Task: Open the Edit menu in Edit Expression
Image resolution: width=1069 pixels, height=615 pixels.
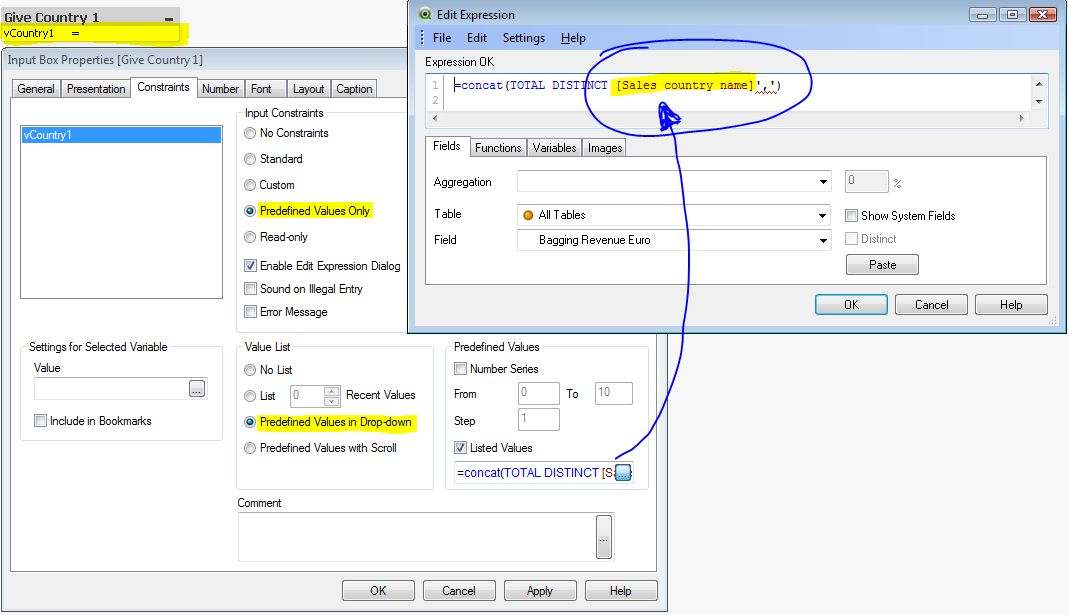Action: [477, 38]
